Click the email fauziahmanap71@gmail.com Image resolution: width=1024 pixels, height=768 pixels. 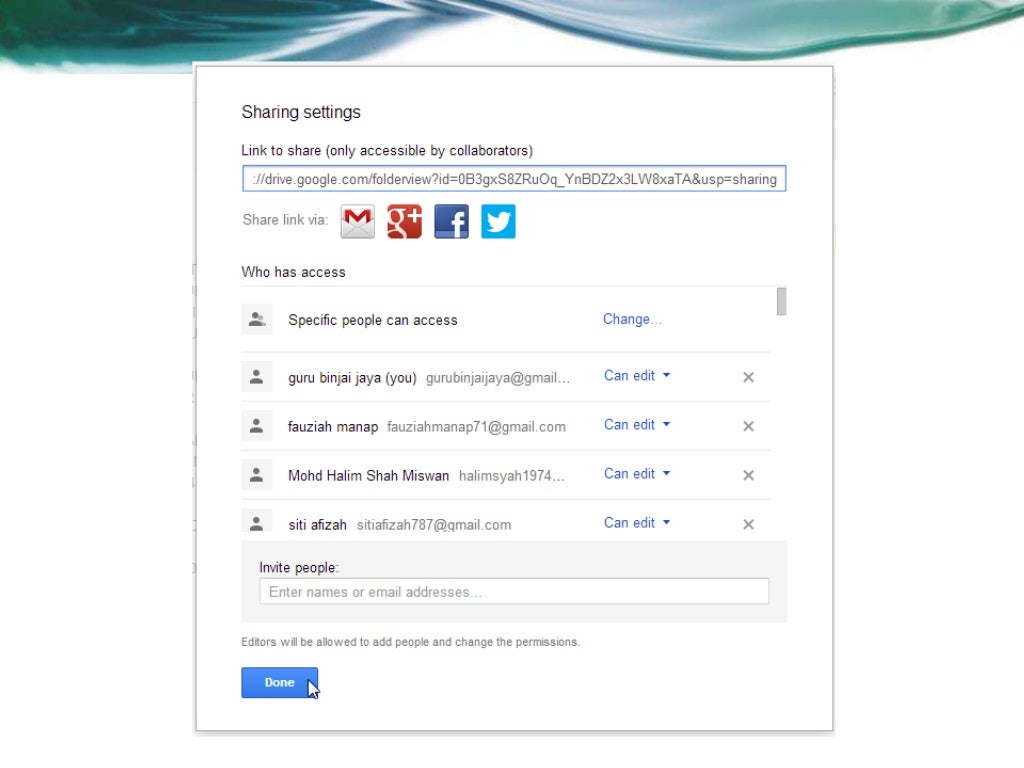point(476,427)
